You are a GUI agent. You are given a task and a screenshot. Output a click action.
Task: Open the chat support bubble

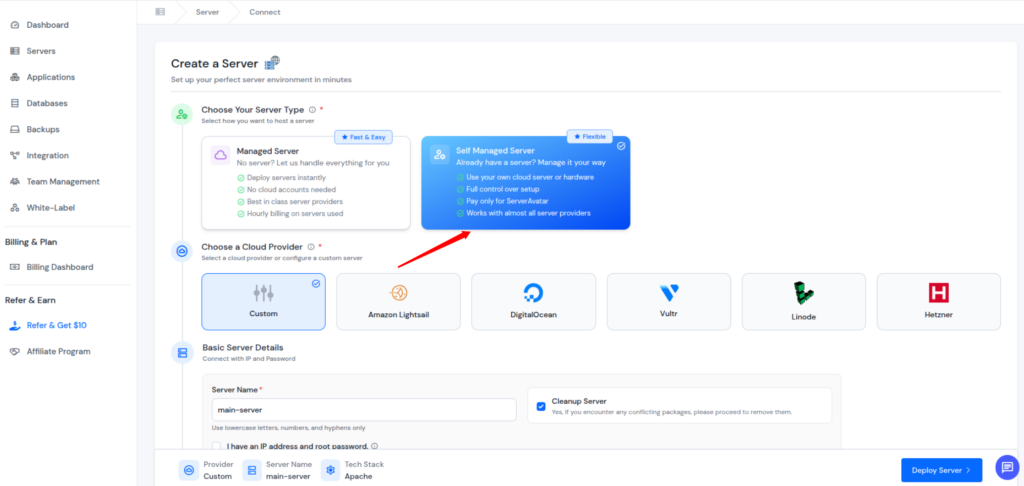coord(1007,467)
